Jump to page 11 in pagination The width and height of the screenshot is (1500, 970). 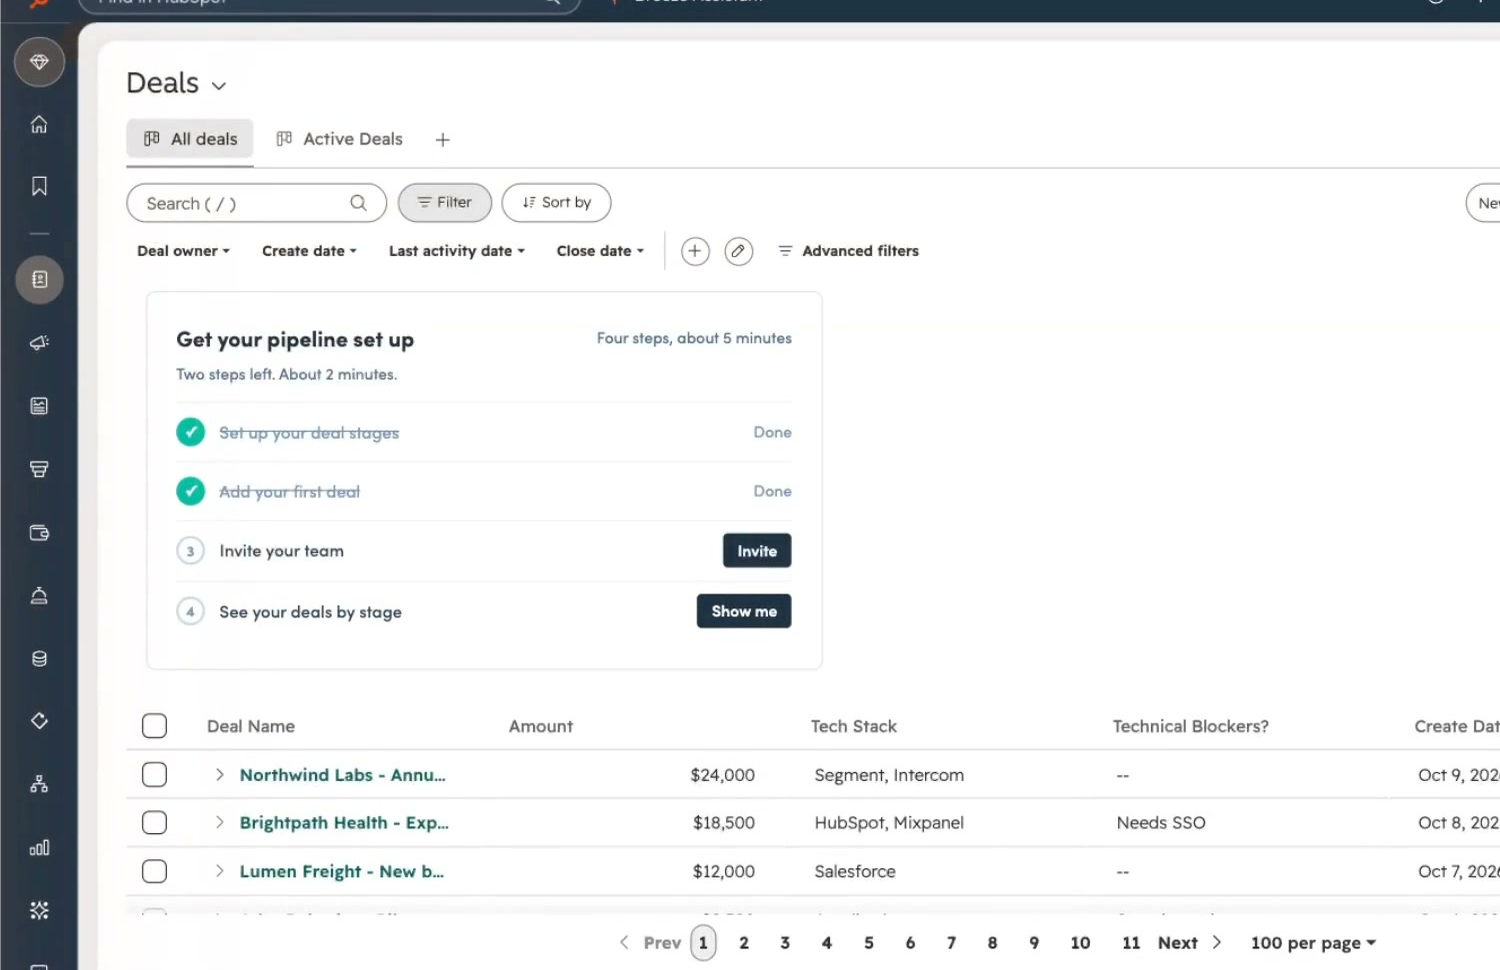pos(1131,943)
